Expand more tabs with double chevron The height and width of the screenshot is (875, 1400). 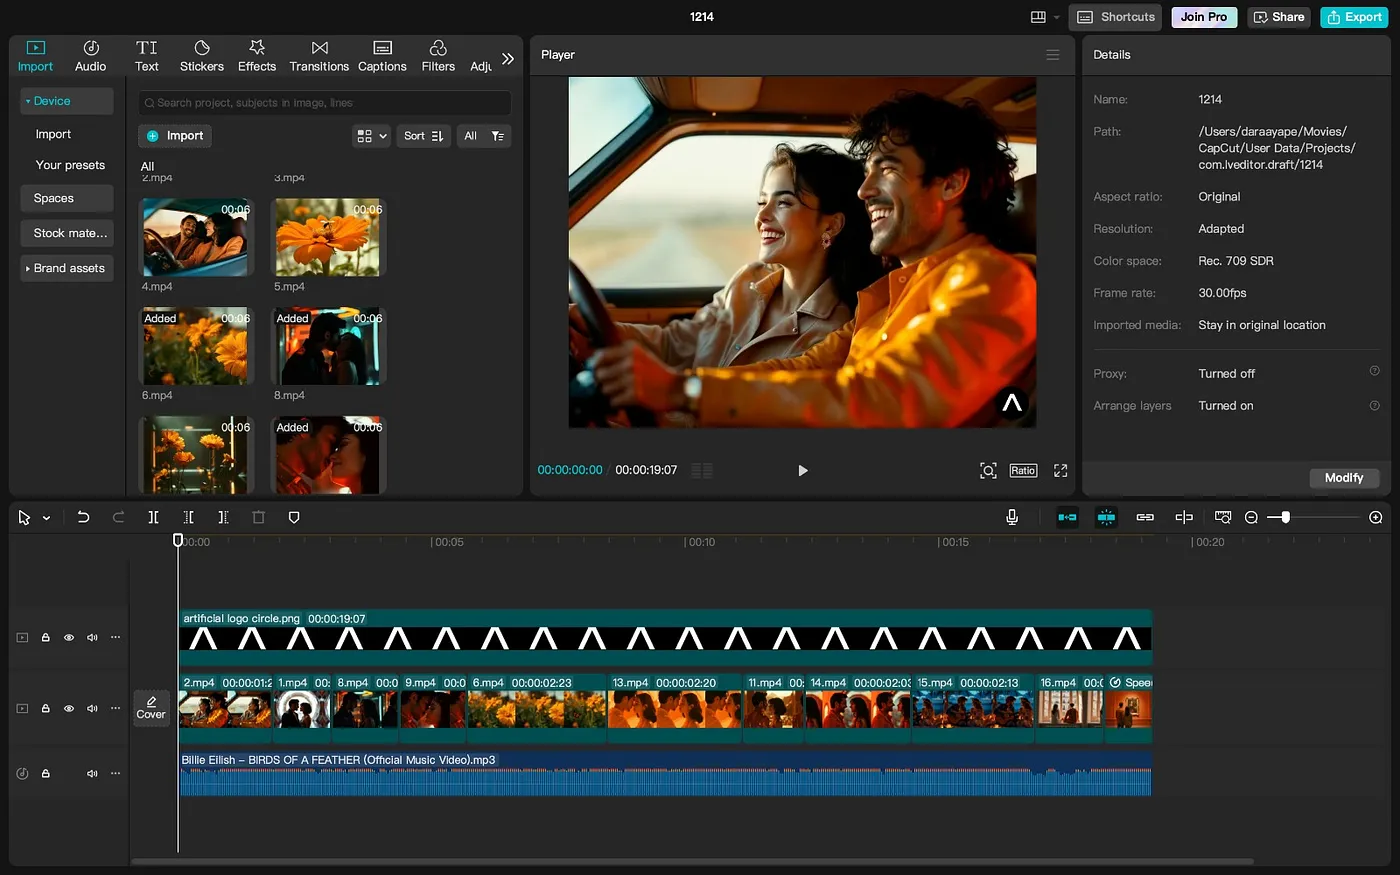tap(508, 59)
